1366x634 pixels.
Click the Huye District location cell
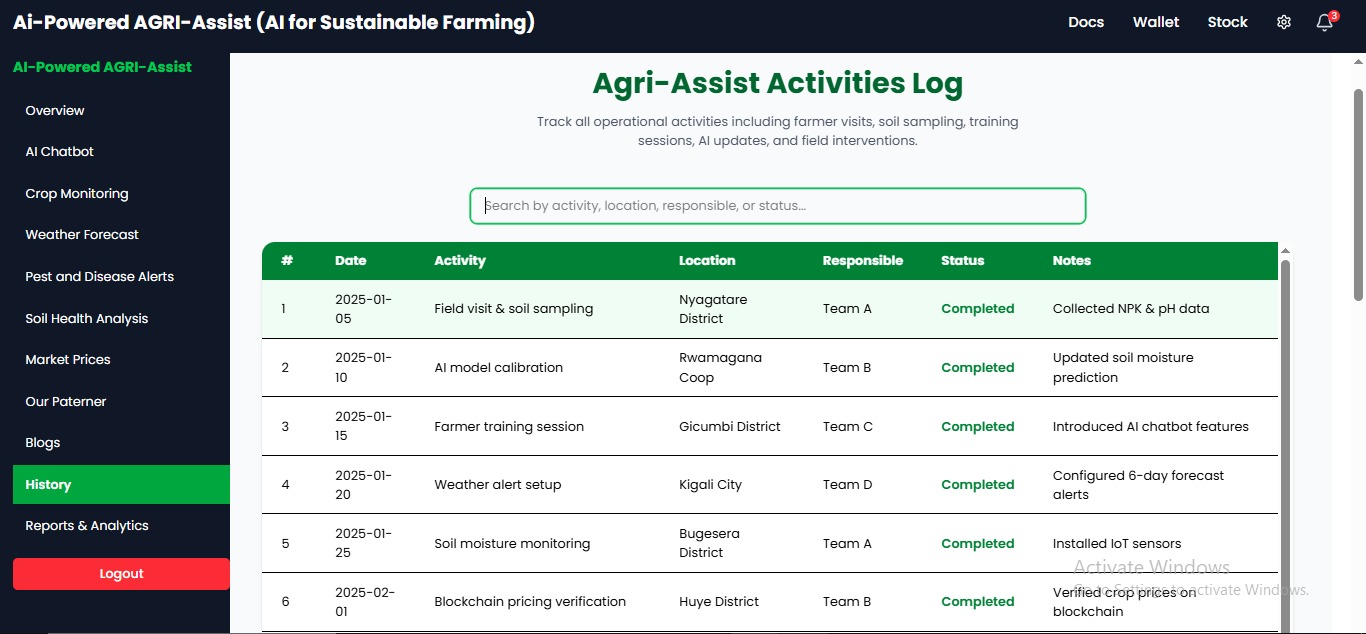tap(719, 602)
